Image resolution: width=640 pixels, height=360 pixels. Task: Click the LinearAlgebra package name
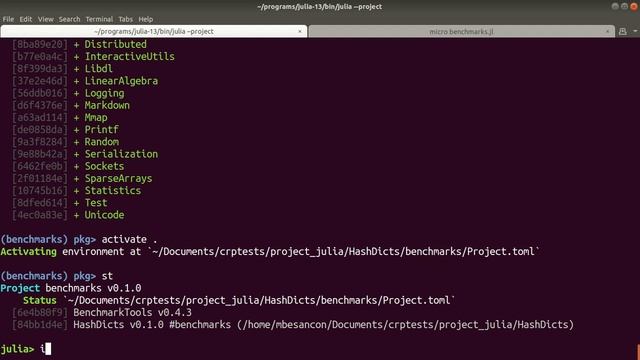121,81
